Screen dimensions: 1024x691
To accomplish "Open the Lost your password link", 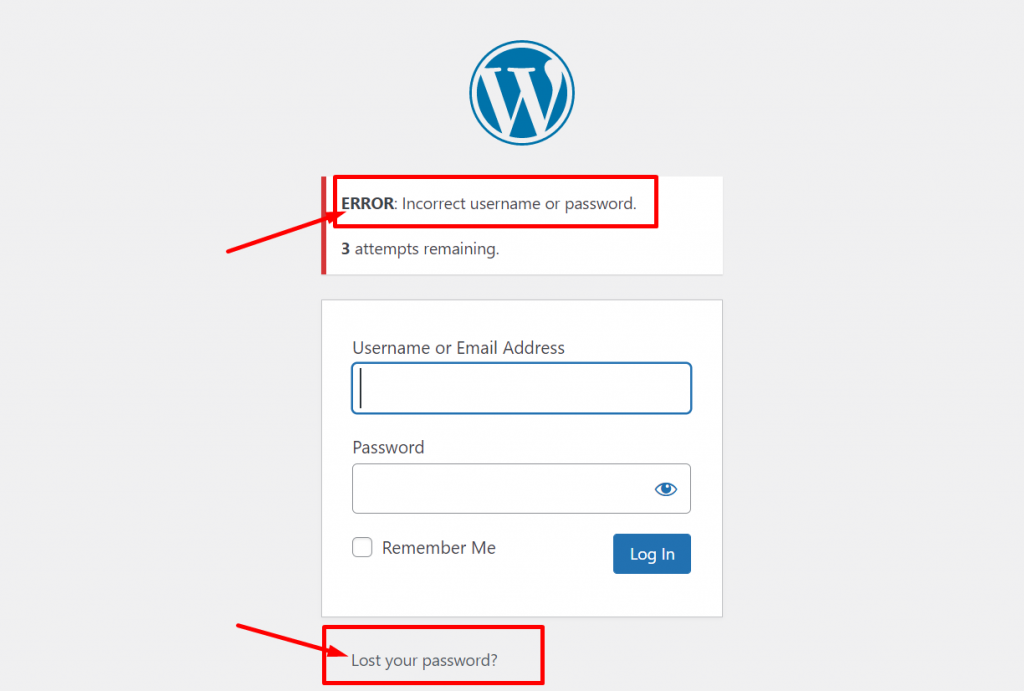I will pos(424,660).
